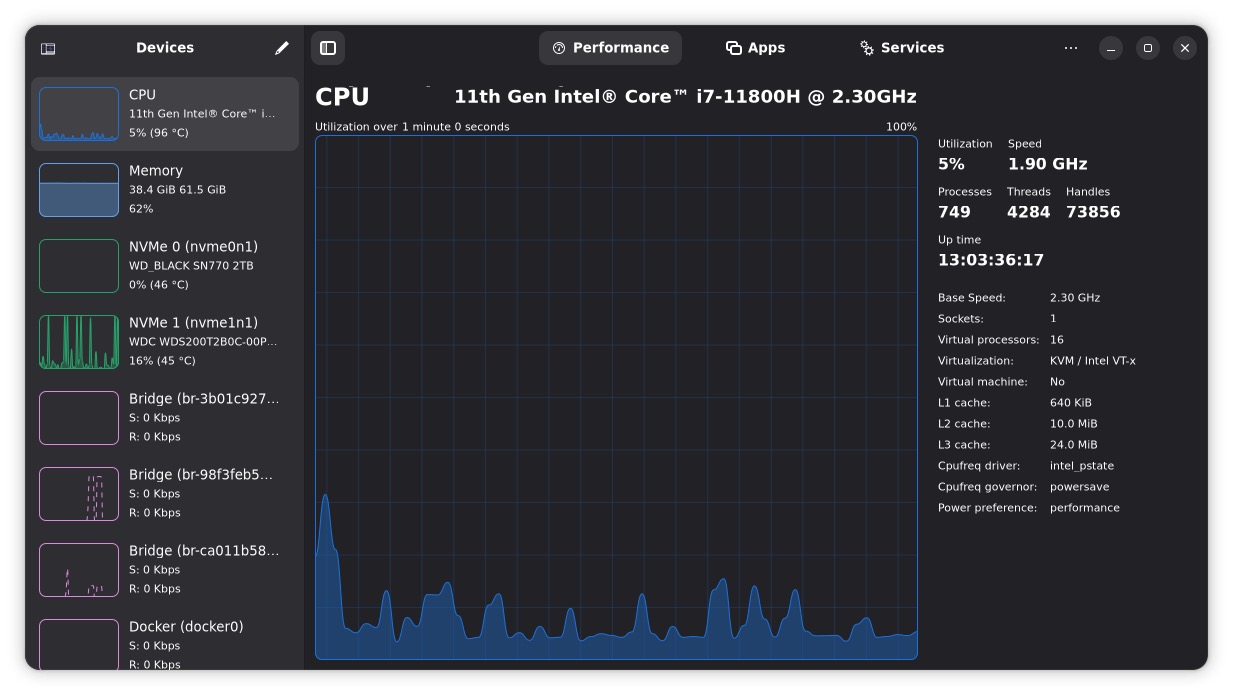Open the Services tab
The width and height of the screenshot is (1233, 695).
click(901, 48)
